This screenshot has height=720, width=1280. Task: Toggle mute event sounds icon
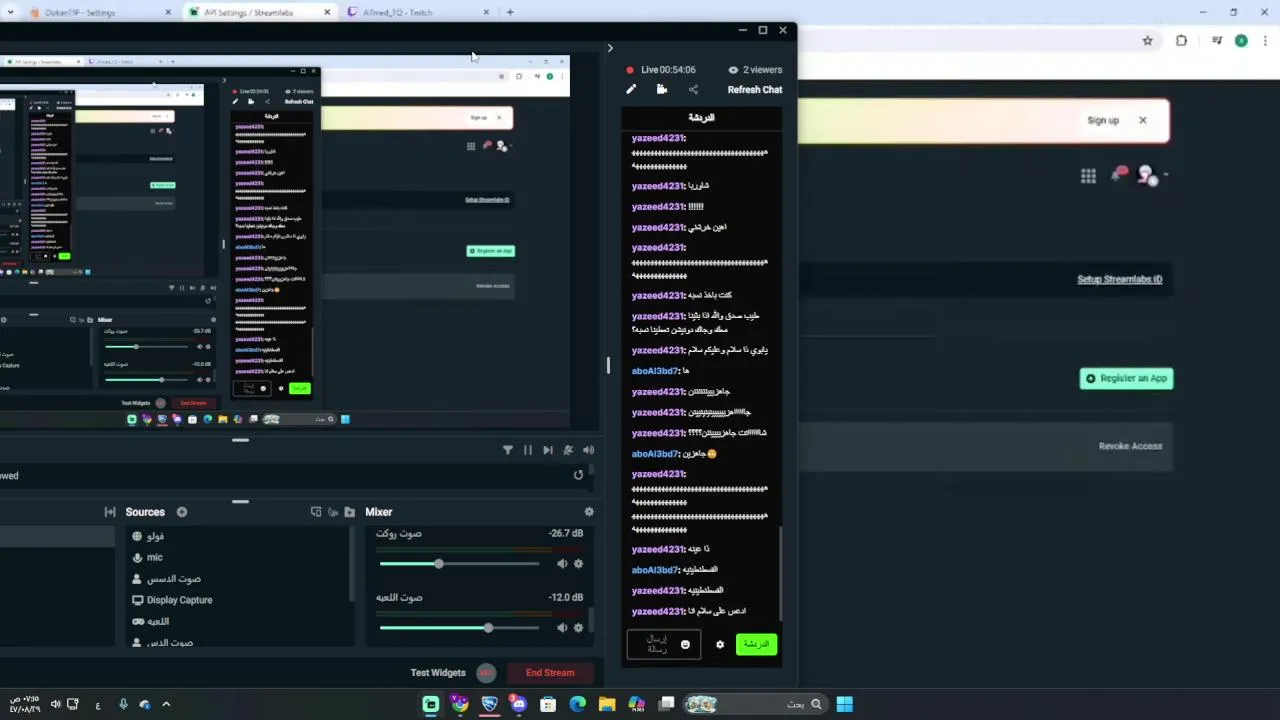(568, 450)
